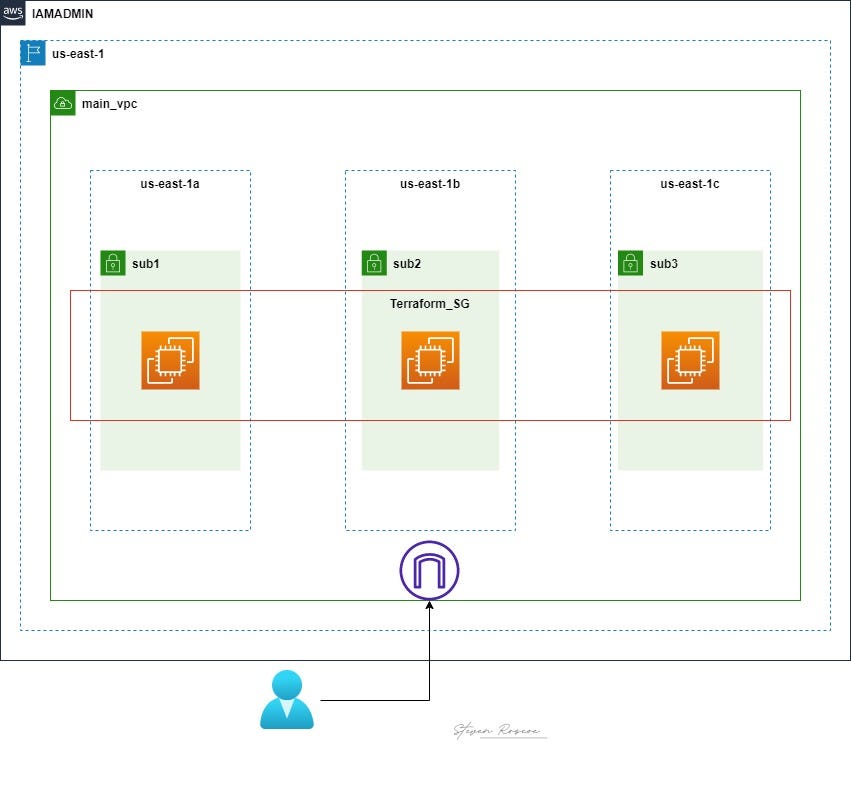Select the EC2 instance inside sub2
The width and height of the screenshot is (851, 796).
(429, 360)
